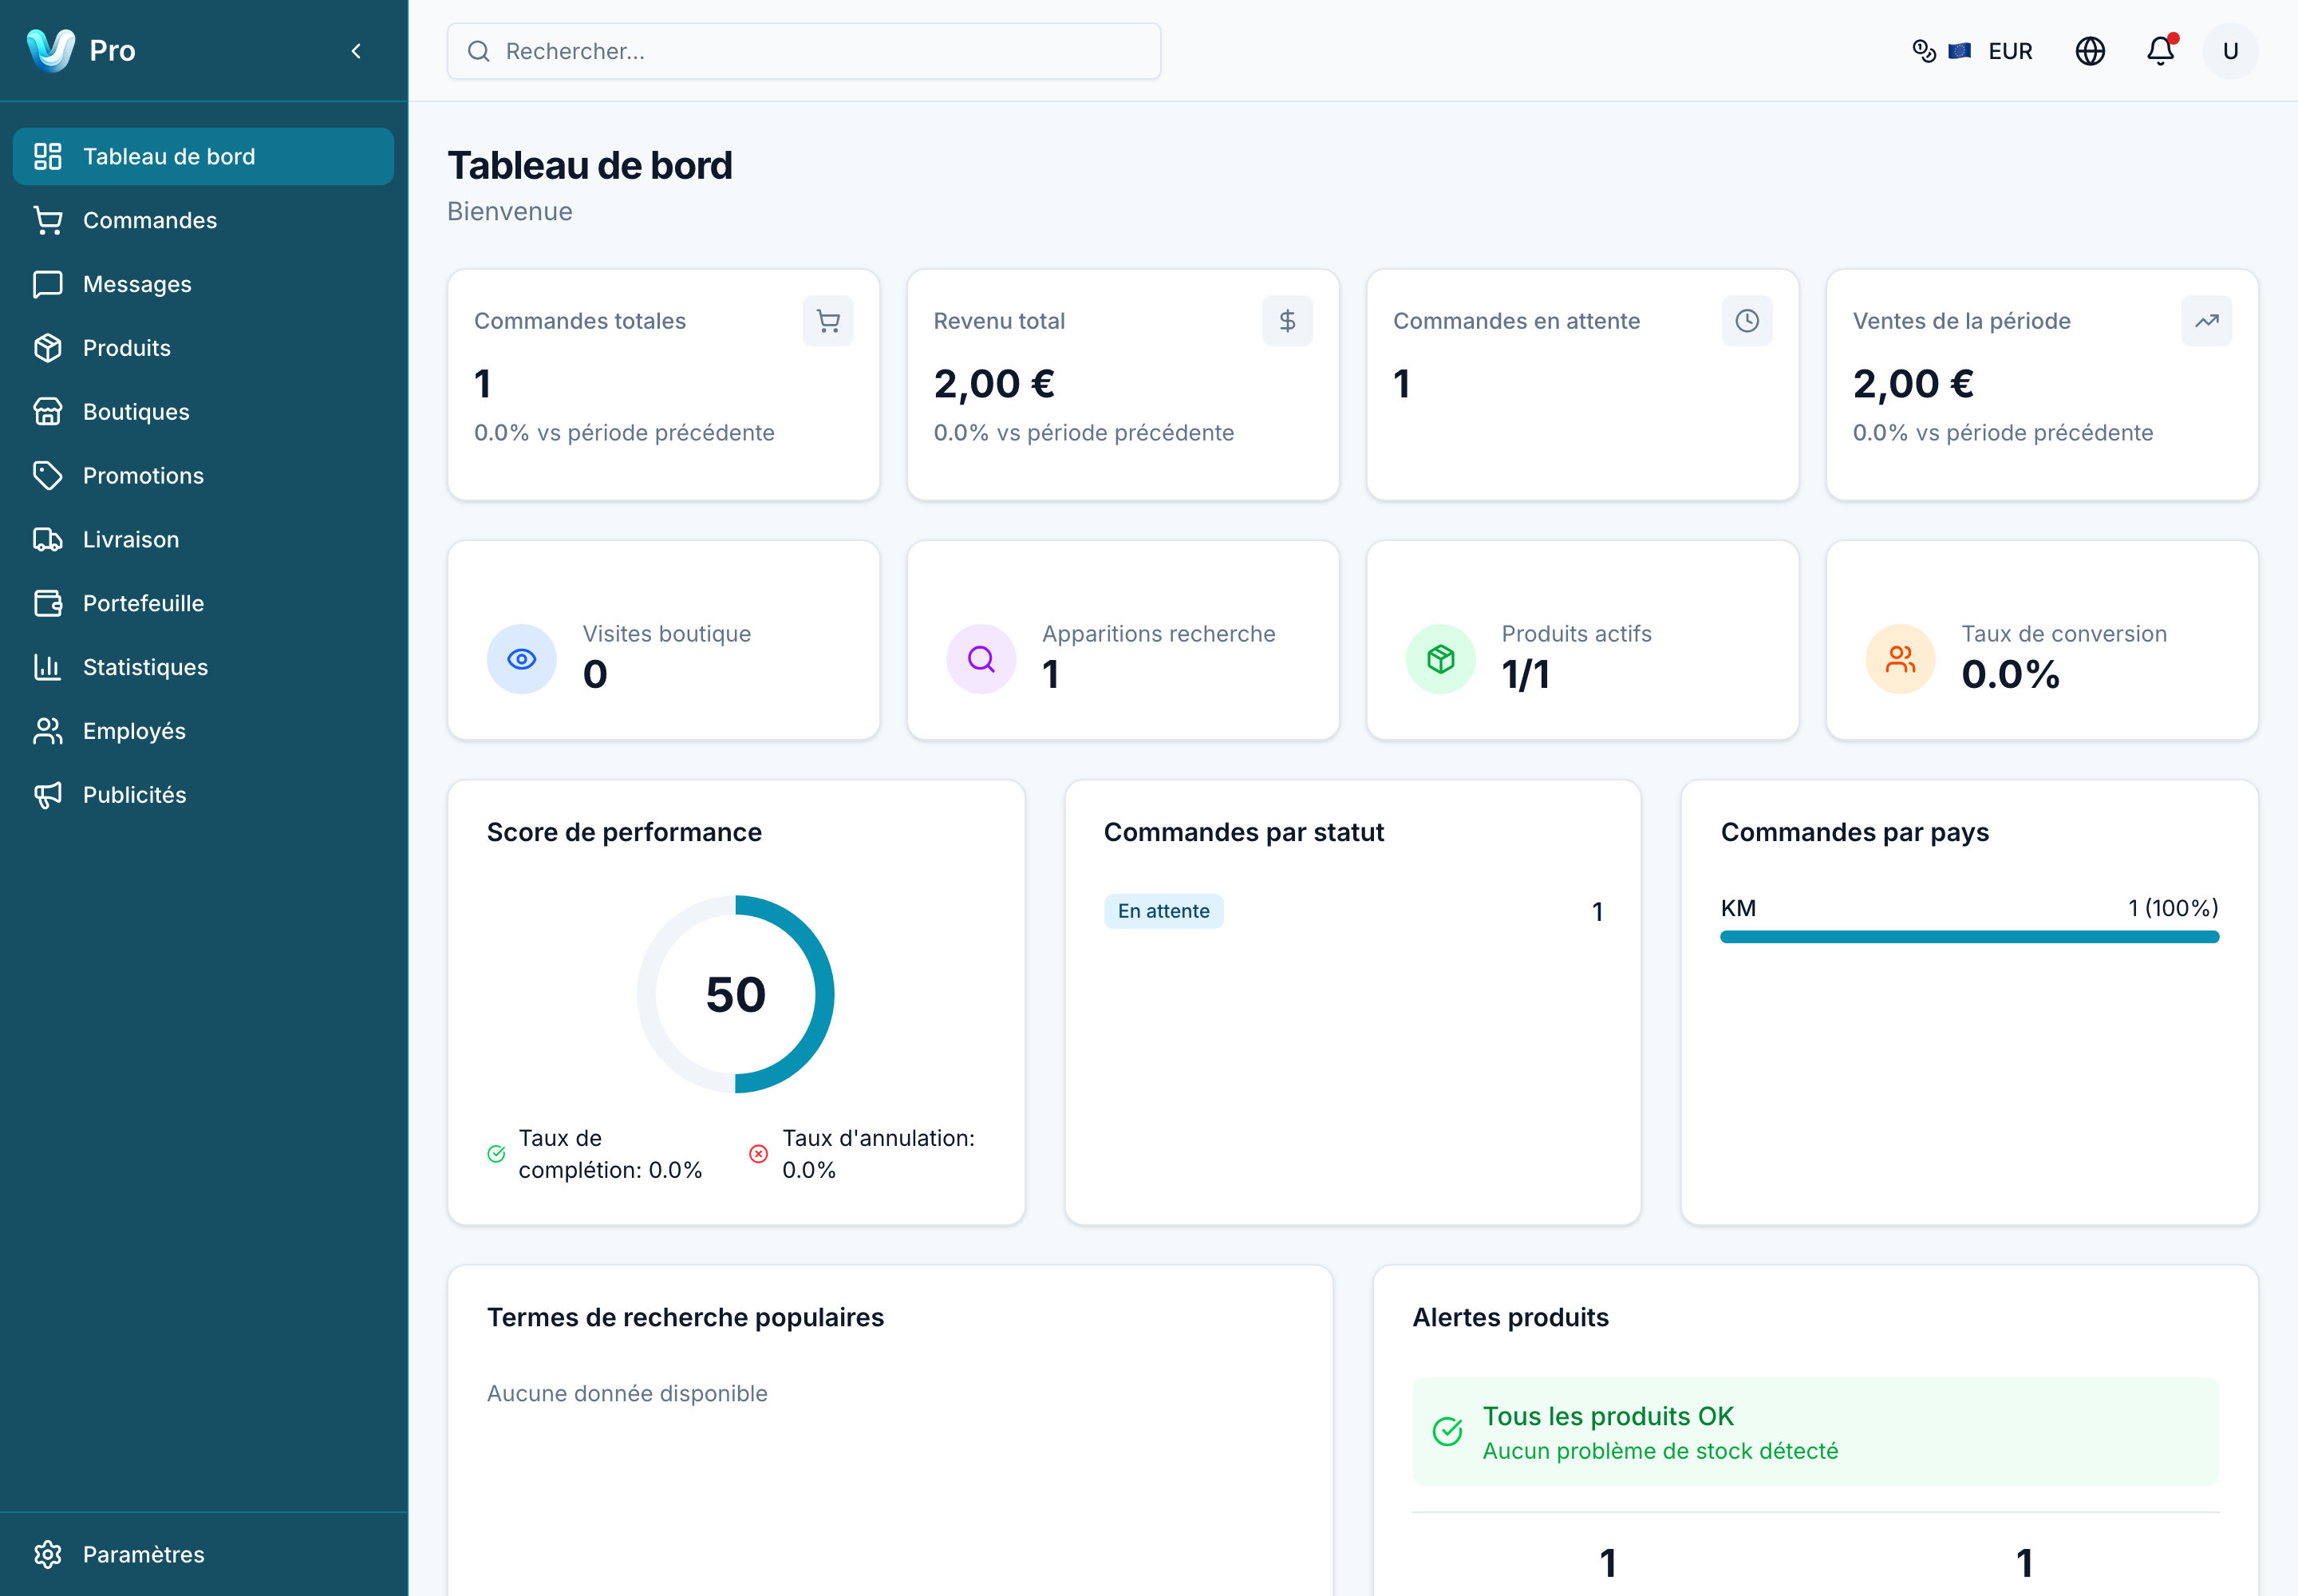Click the Produits actifs 1/1 value

(x=1525, y=674)
